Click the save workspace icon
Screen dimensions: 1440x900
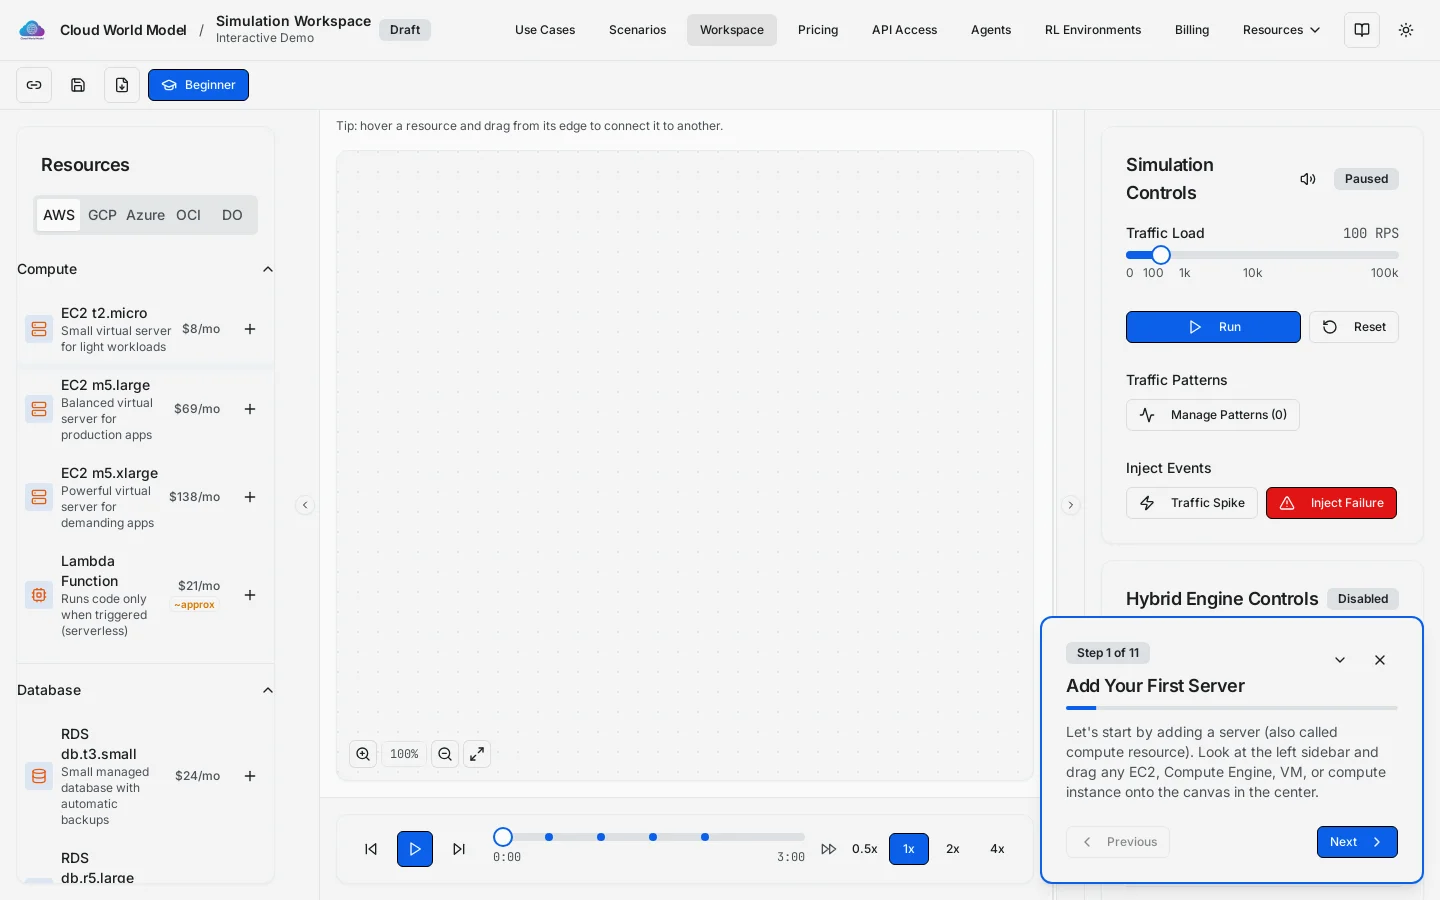pyautogui.click(x=78, y=85)
